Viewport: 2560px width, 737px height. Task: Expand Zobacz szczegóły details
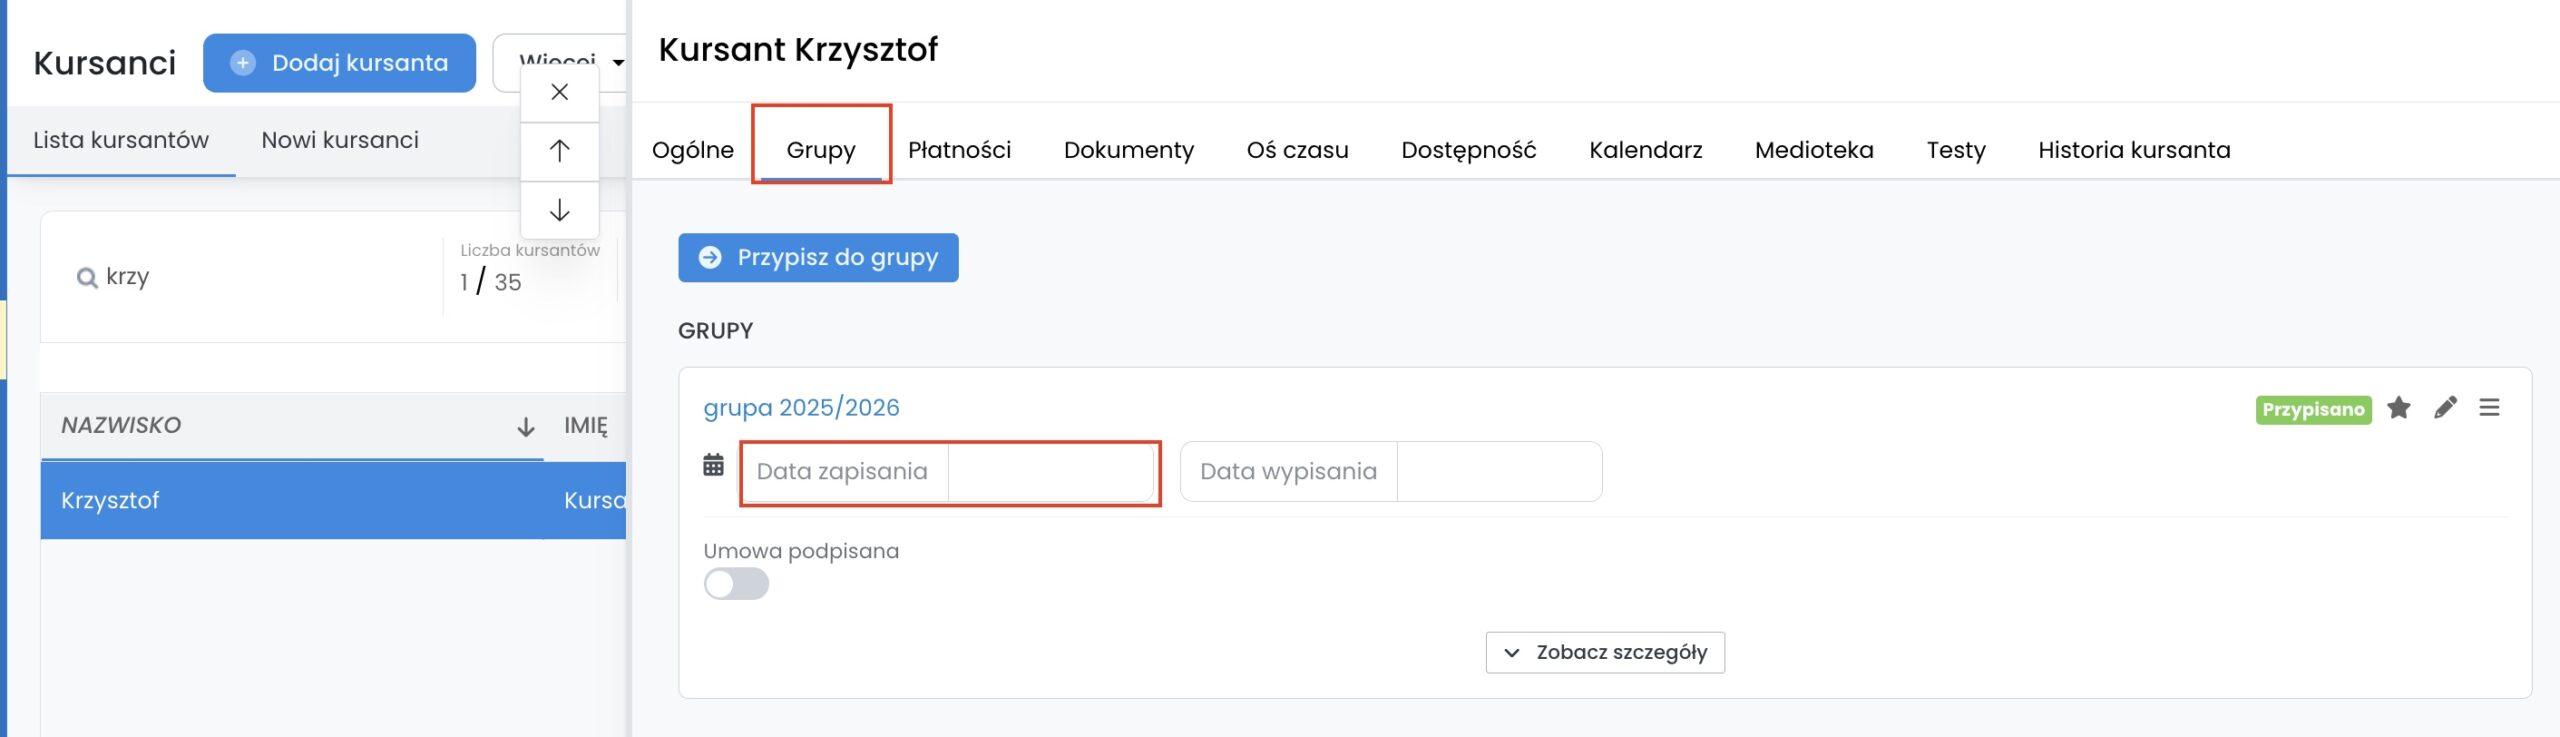pos(1604,652)
